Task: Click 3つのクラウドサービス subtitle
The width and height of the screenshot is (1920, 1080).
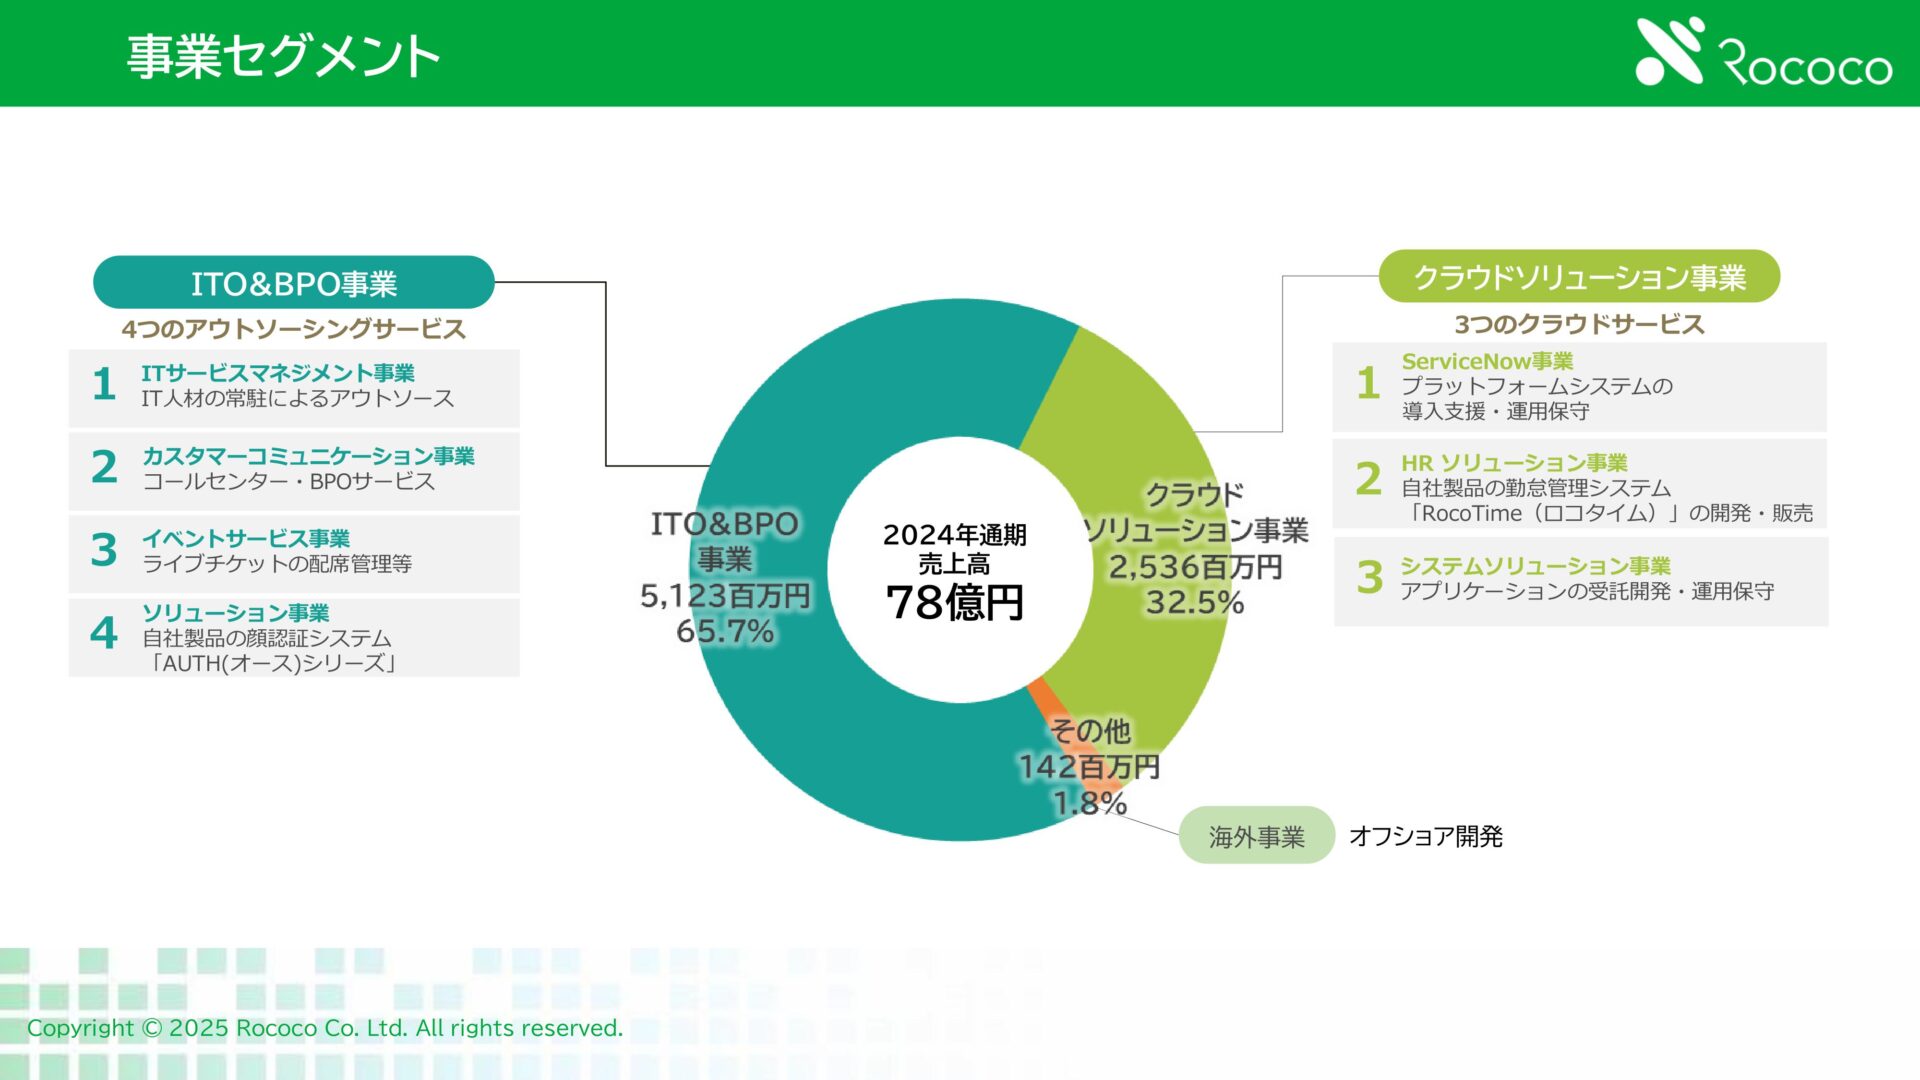Action: tap(1579, 324)
